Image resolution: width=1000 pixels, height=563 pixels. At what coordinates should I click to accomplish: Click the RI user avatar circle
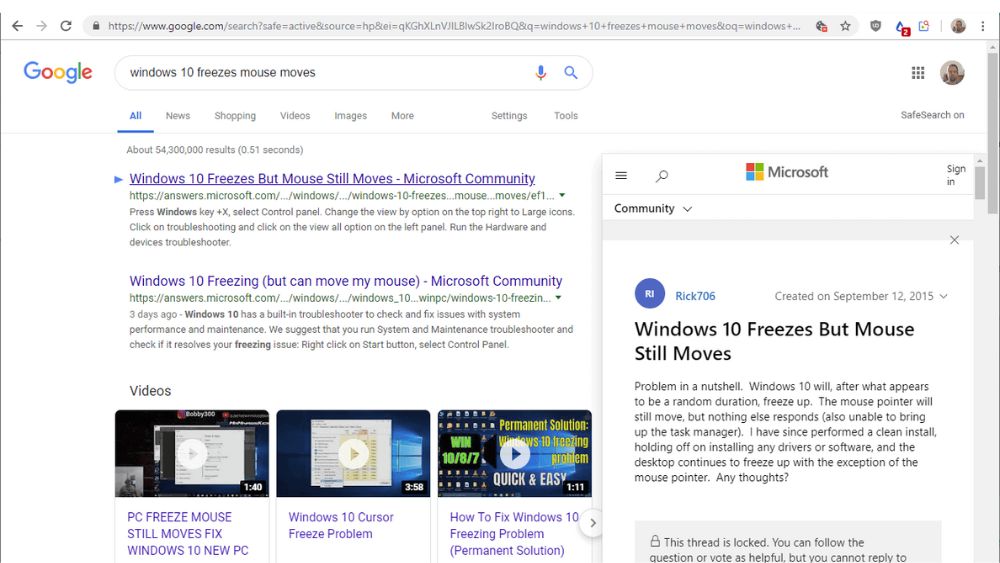point(650,294)
